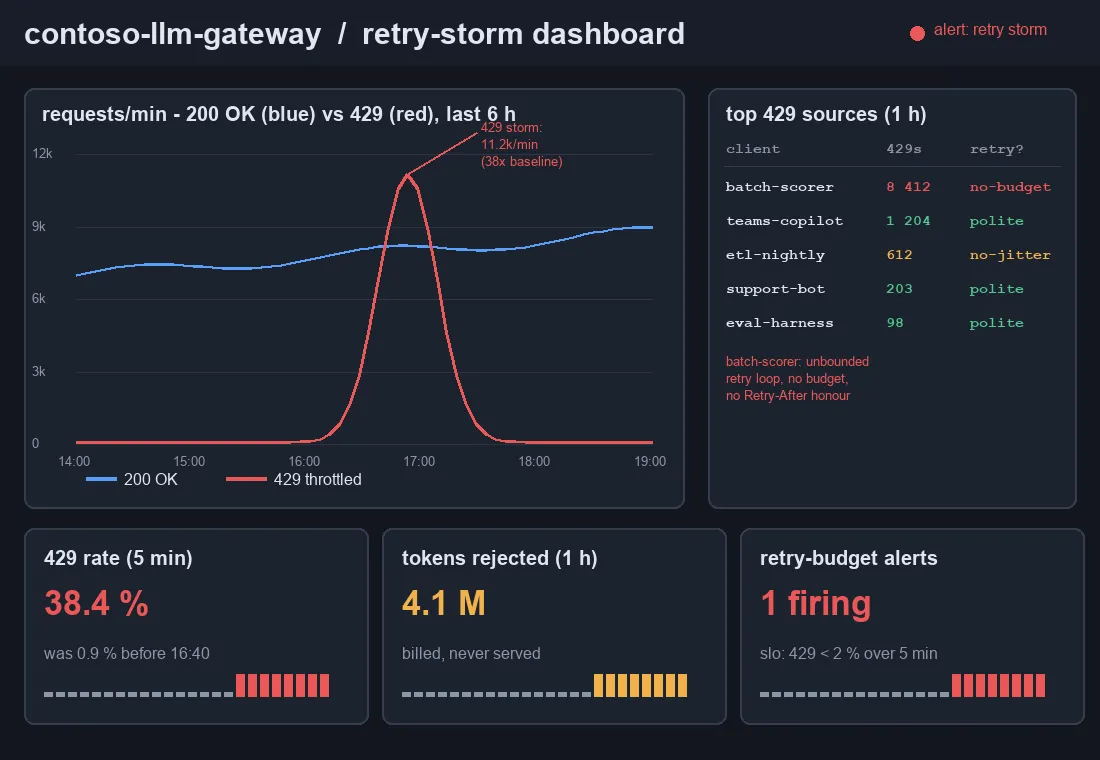Click the '203' count for support-bot
Image resolution: width=1100 pixels, height=760 pixels.
pos(899,289)
